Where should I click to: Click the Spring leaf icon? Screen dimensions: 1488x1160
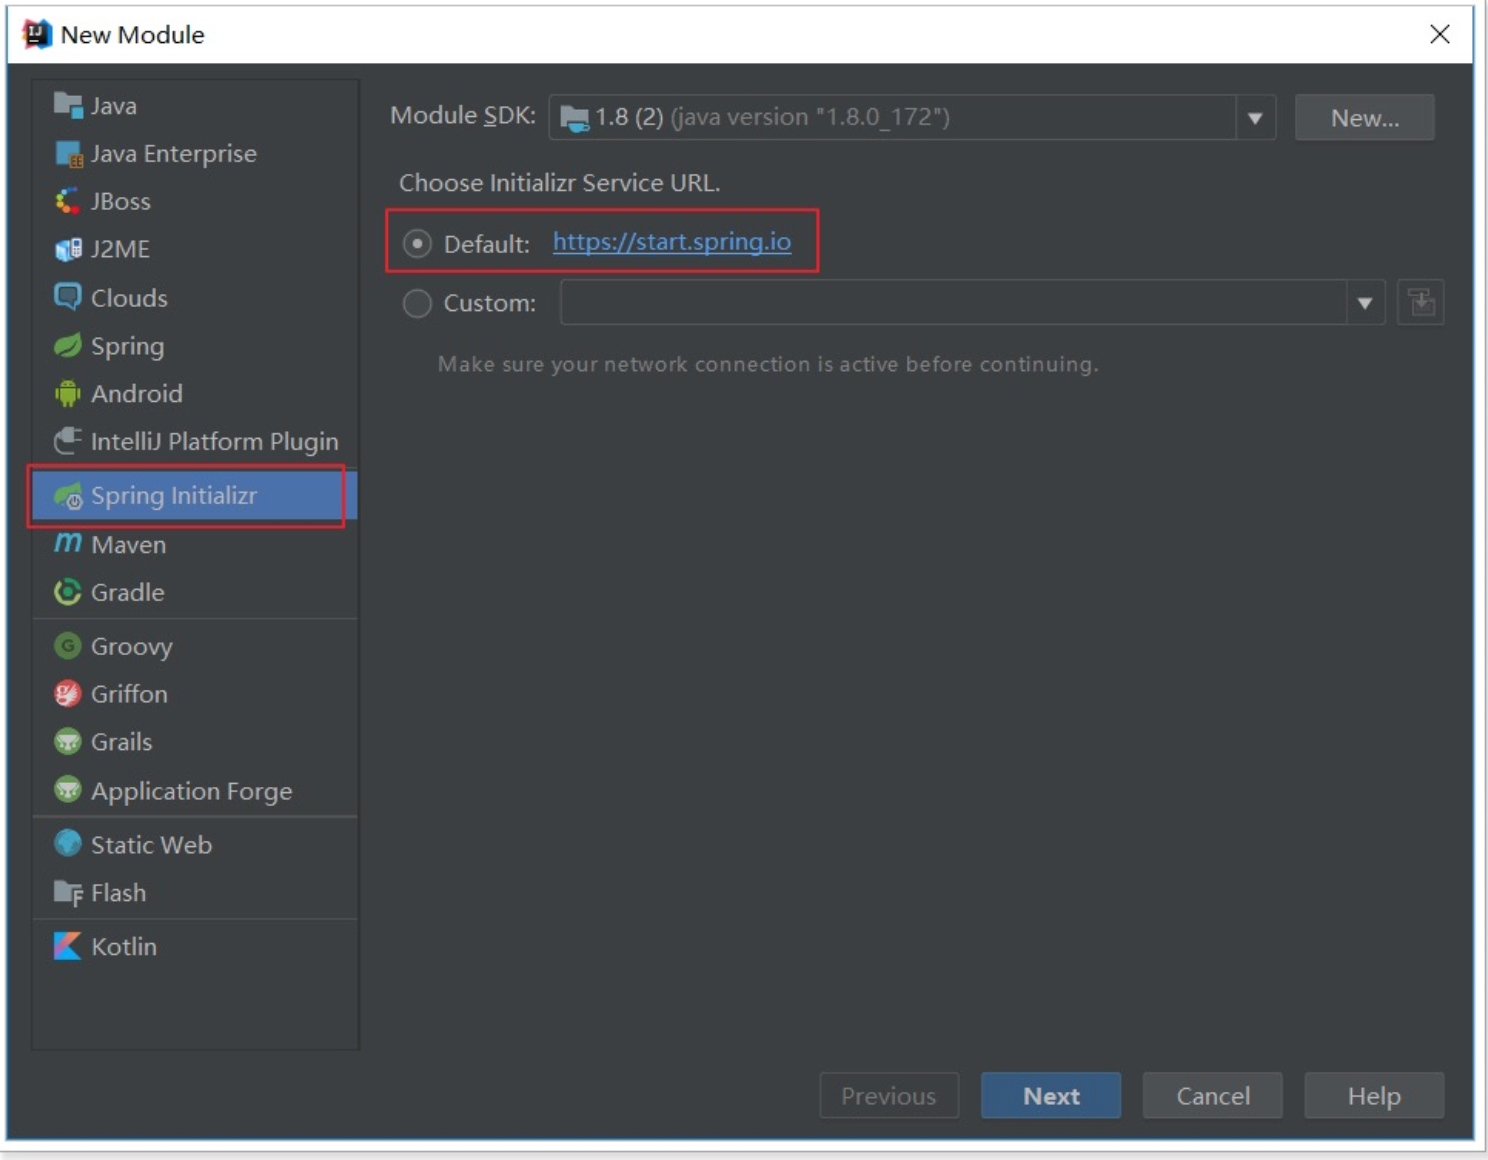tap(68, 346)
